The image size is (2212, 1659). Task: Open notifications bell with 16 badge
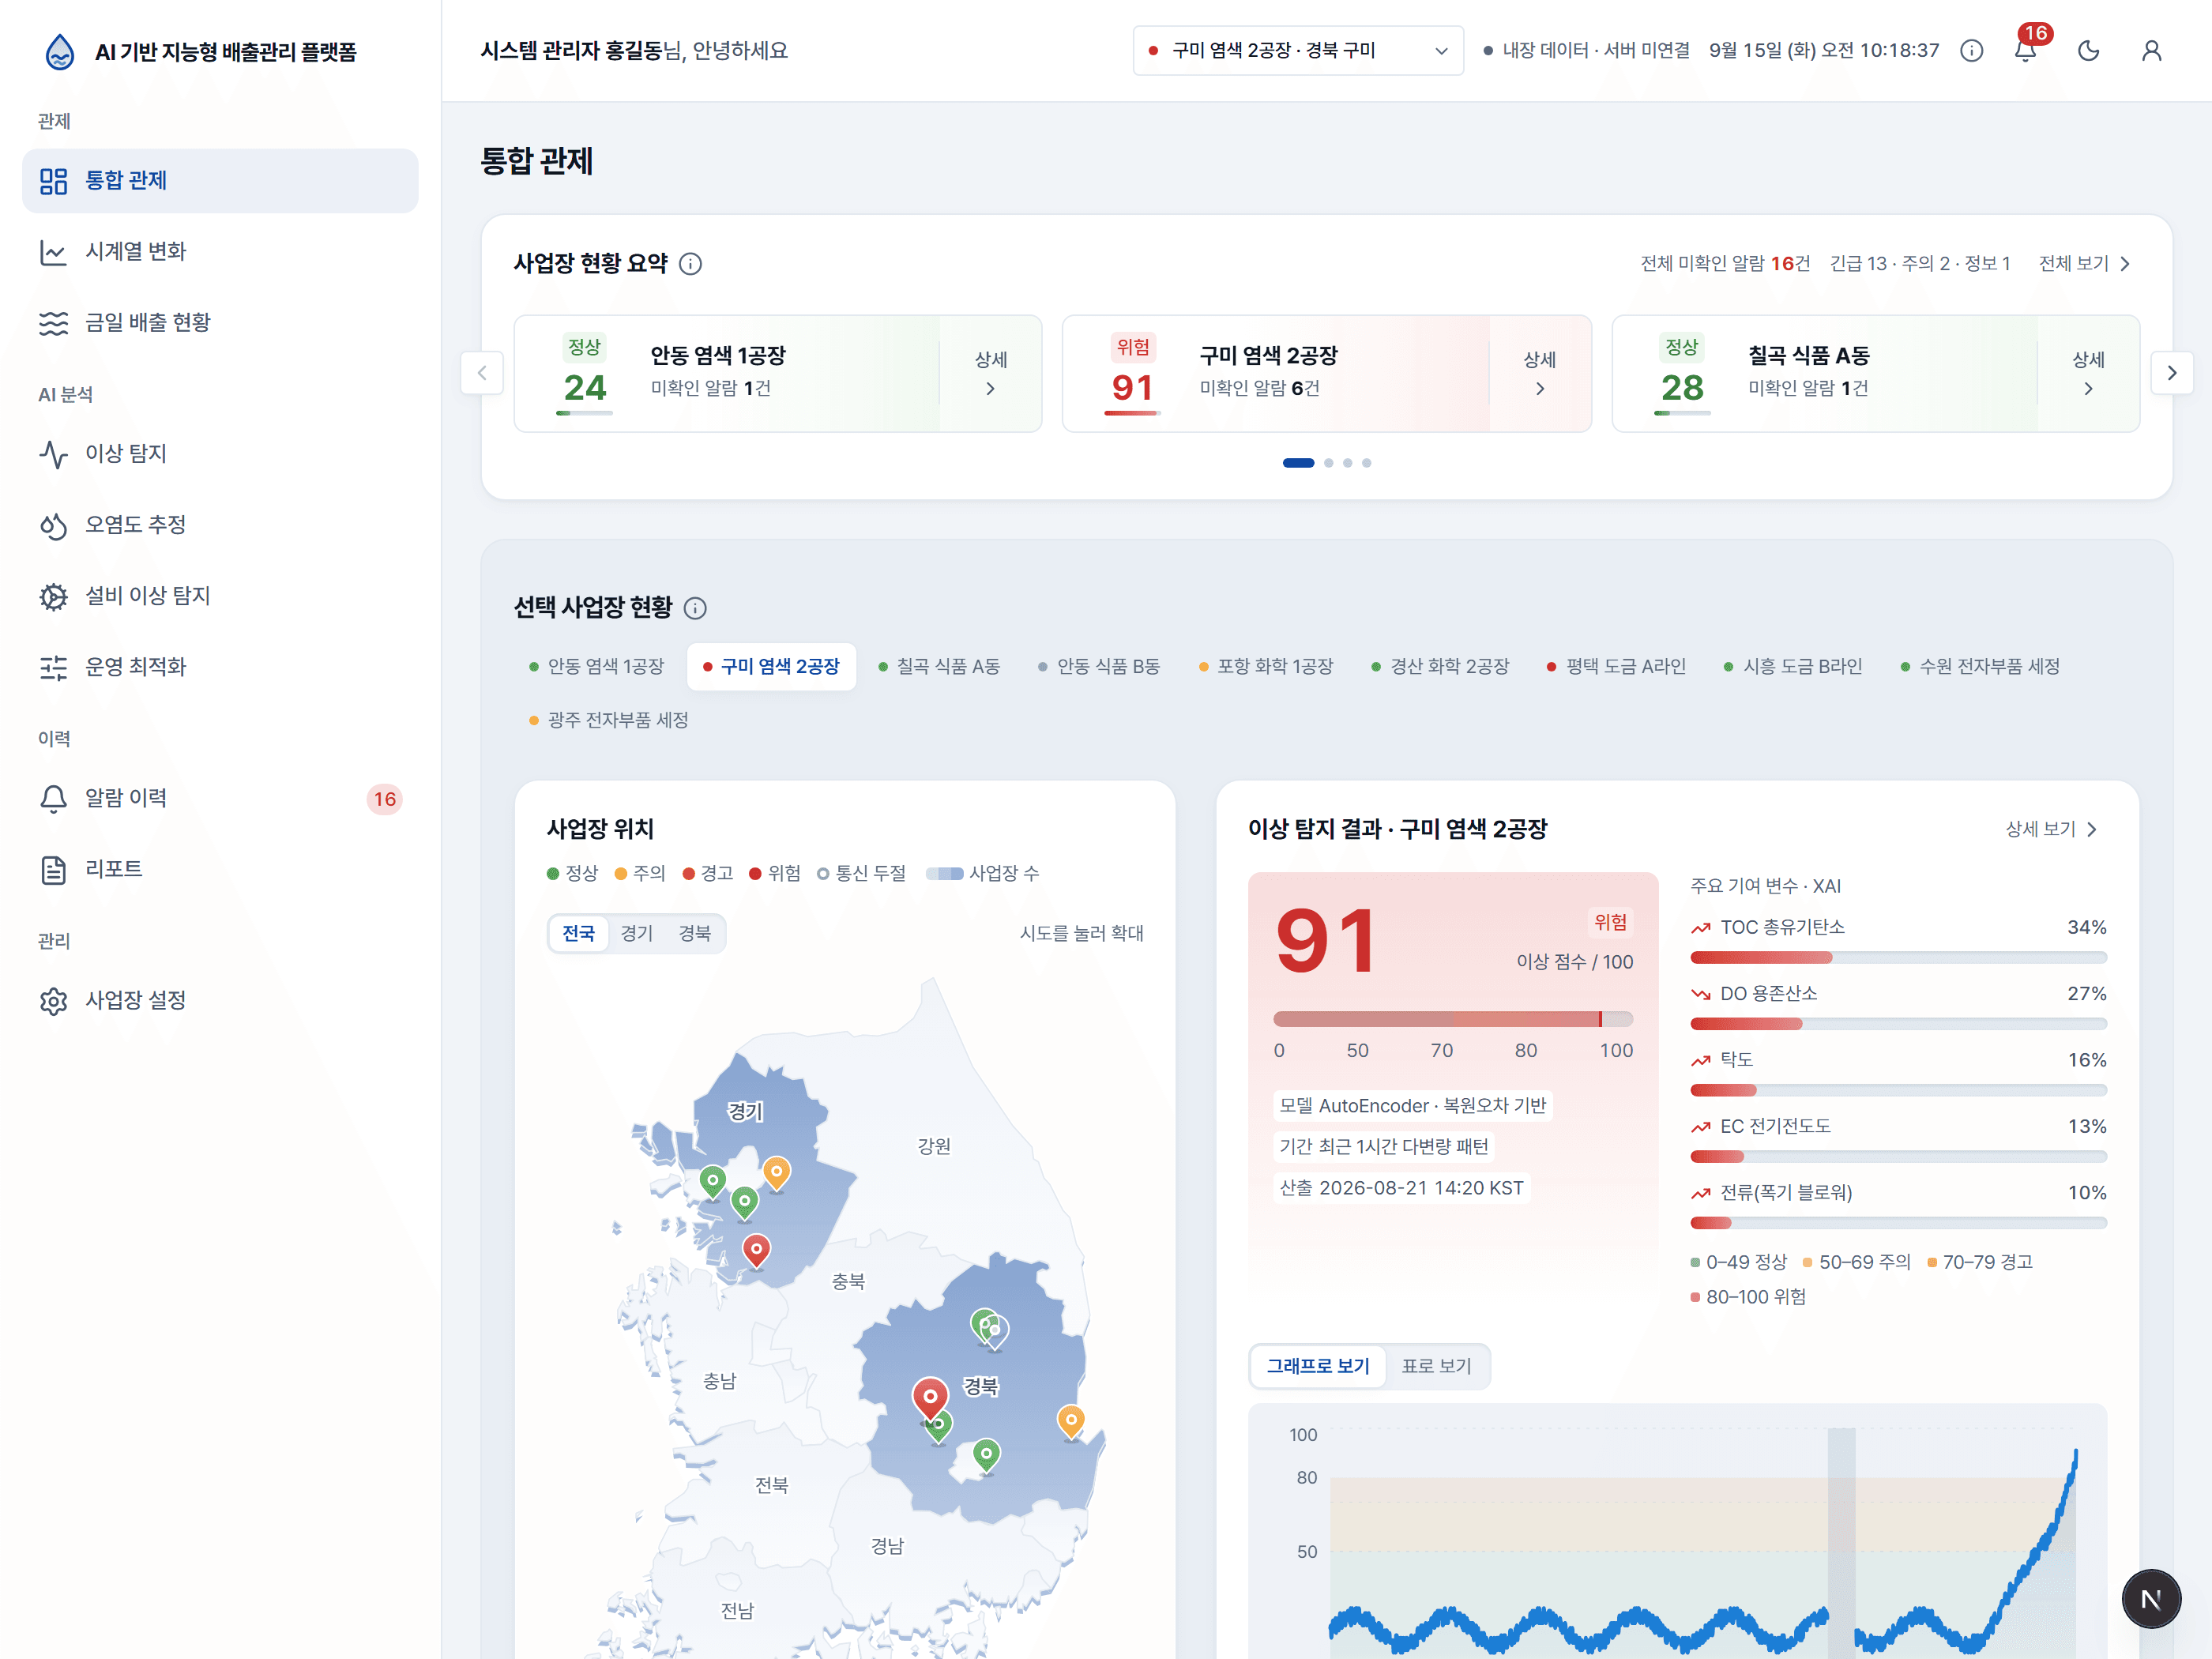(2026, 50)
